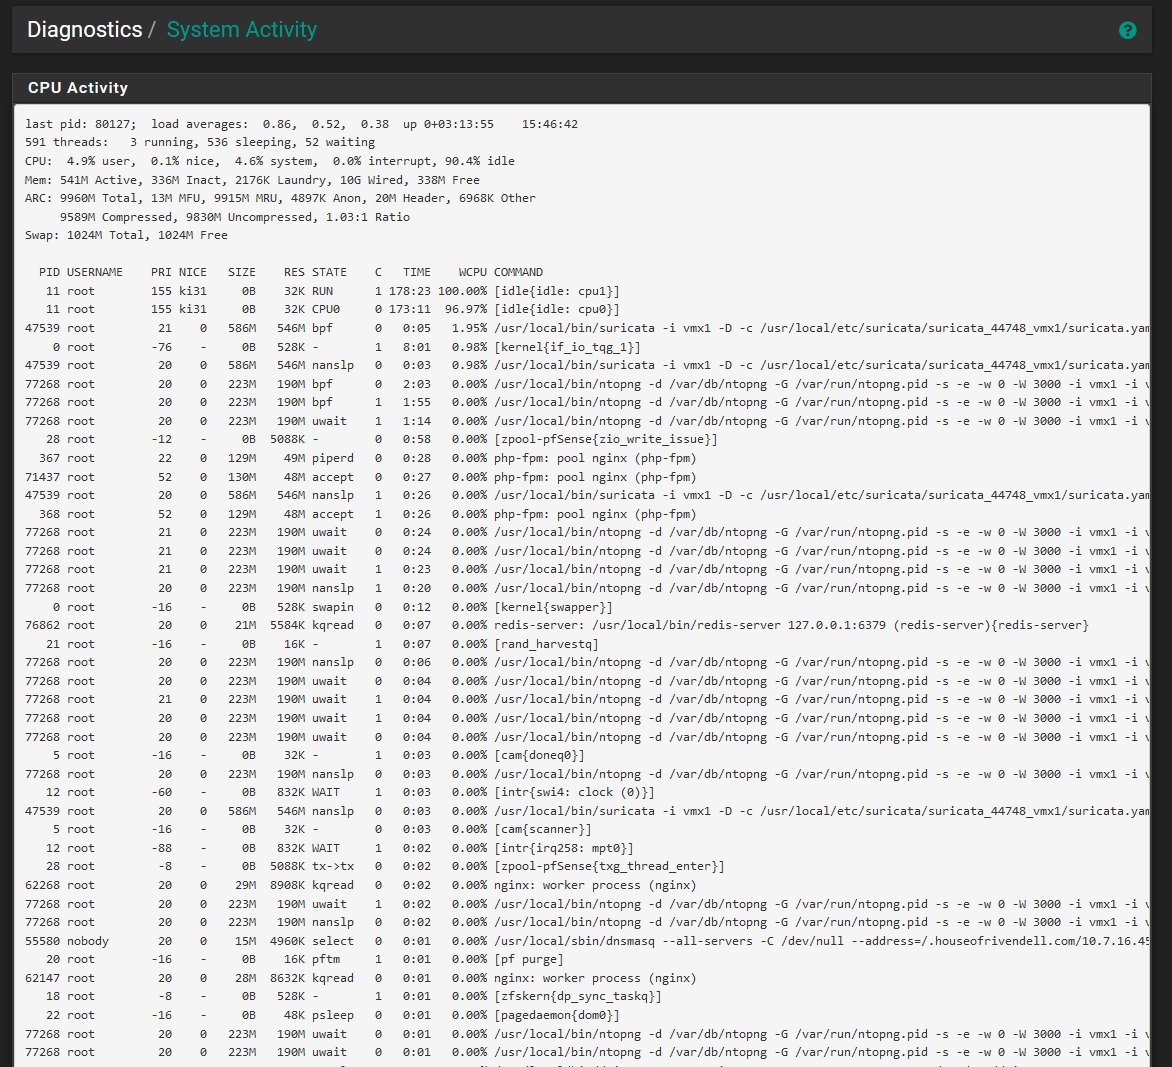
Task: Select the 'last pid: 80127' load averages line
Action: pos(301,124)
